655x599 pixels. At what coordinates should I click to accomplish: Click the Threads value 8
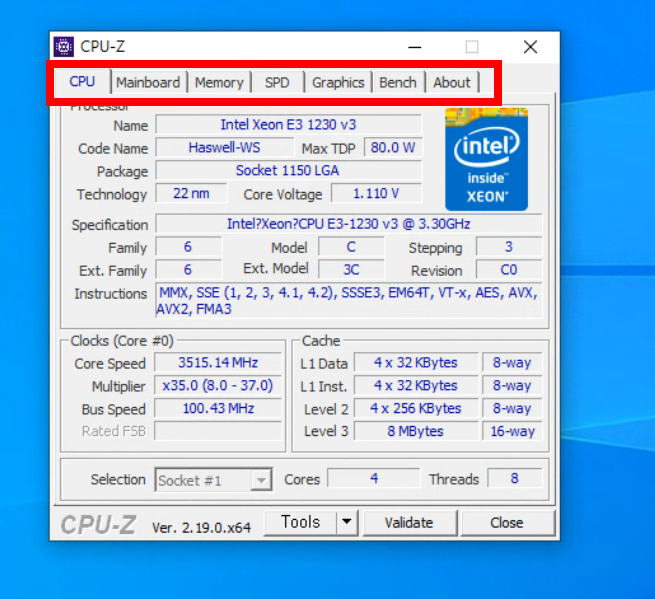click(515, 478)
